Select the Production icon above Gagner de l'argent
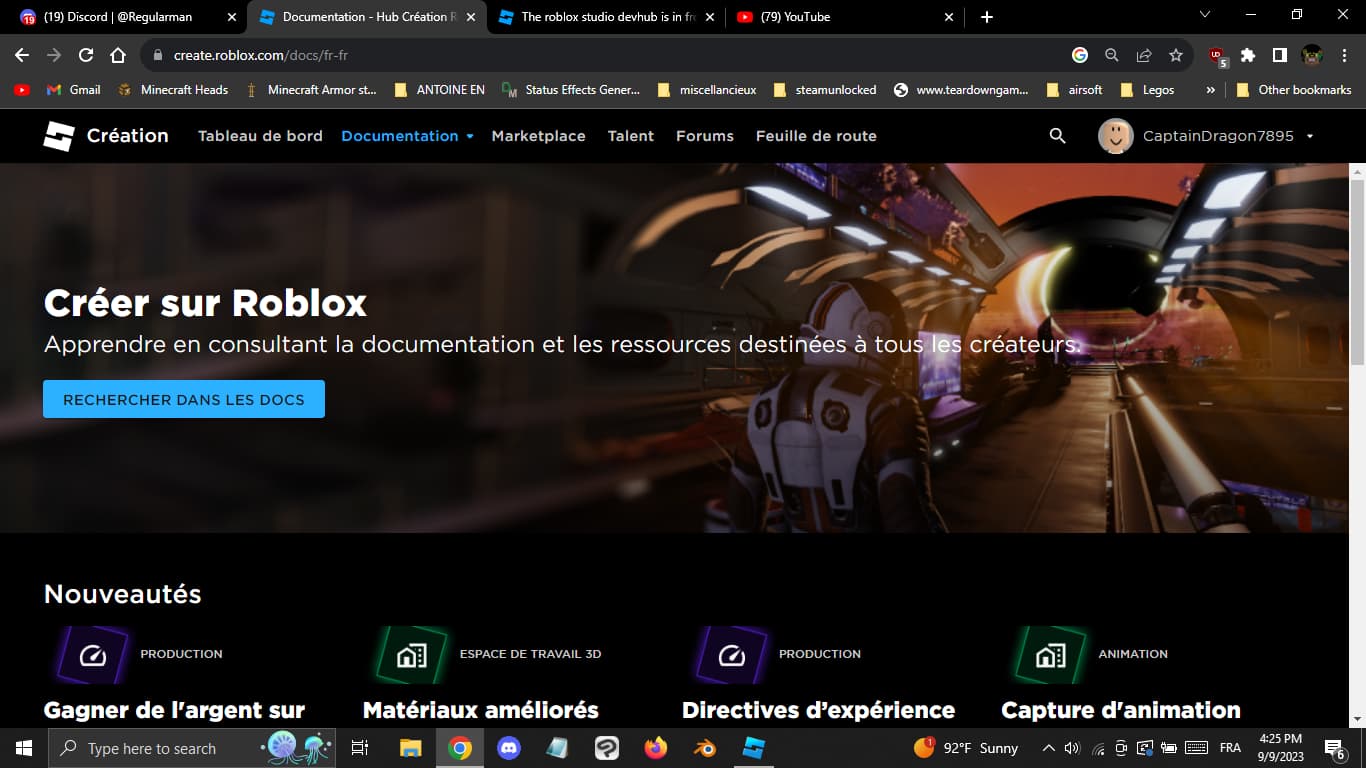Image resolution: width=1366 pixels, height=768 pixels. tap(91, 655)
